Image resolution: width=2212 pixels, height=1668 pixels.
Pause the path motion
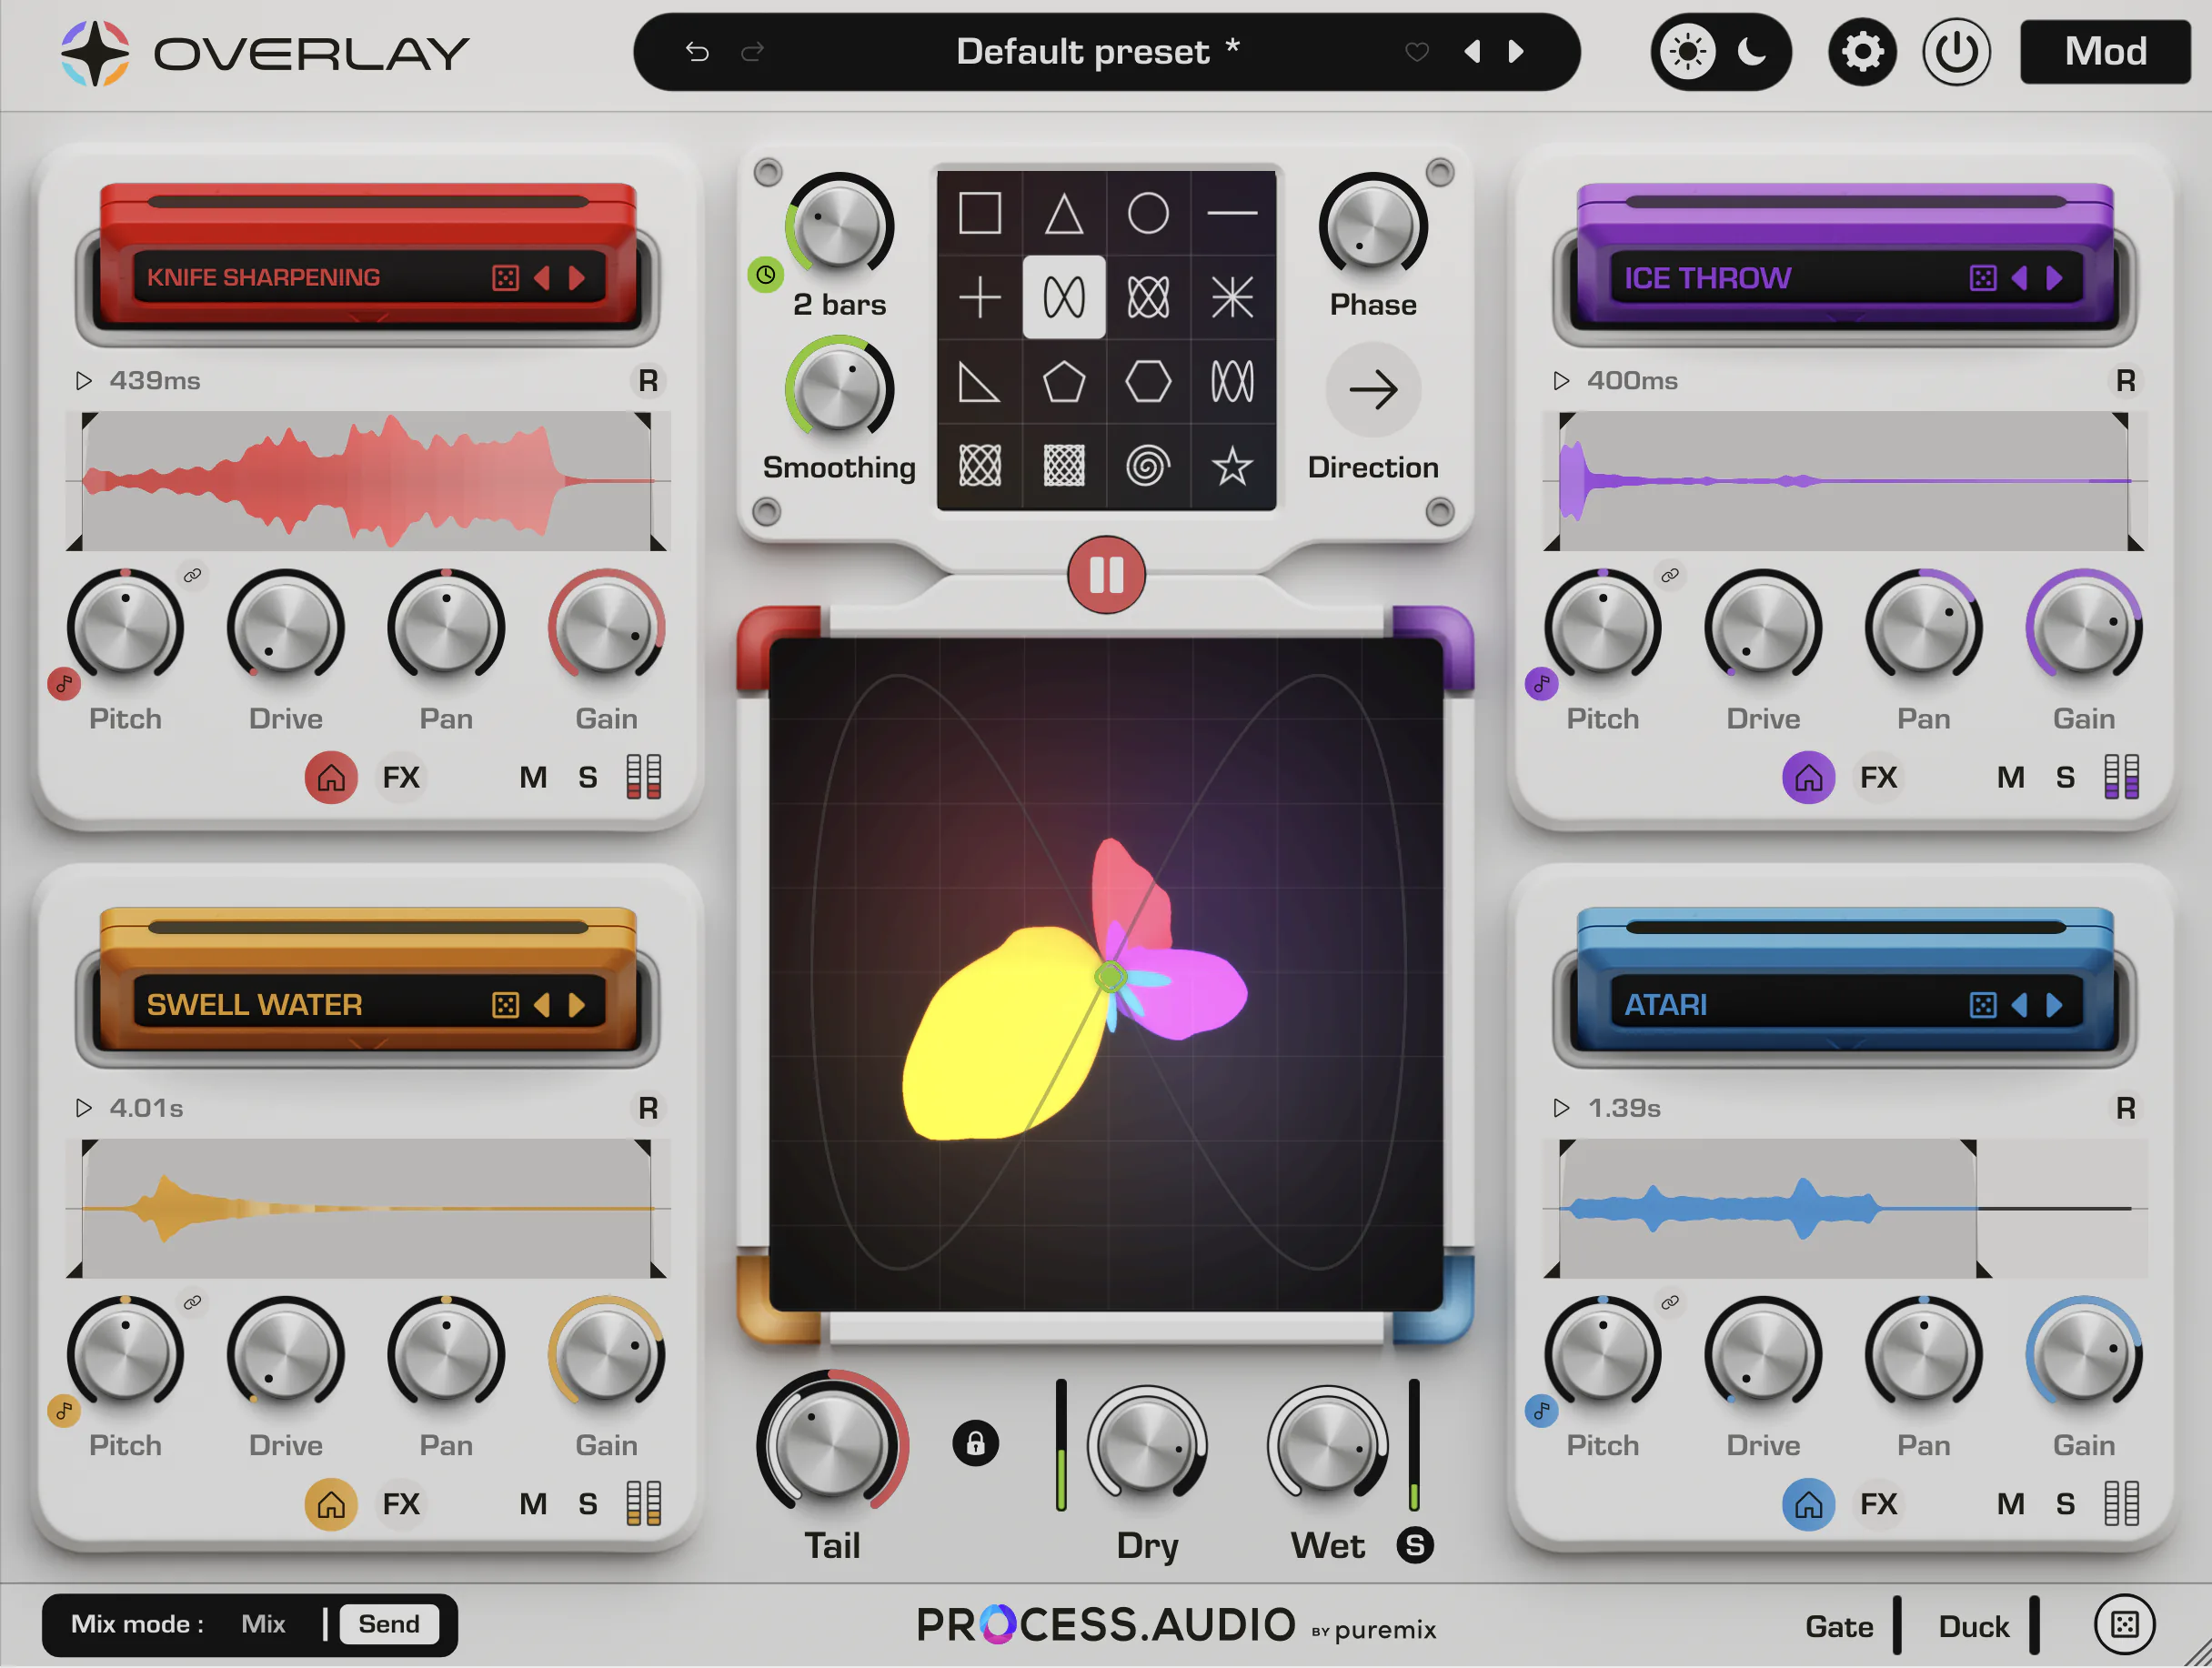[1106, 574]
